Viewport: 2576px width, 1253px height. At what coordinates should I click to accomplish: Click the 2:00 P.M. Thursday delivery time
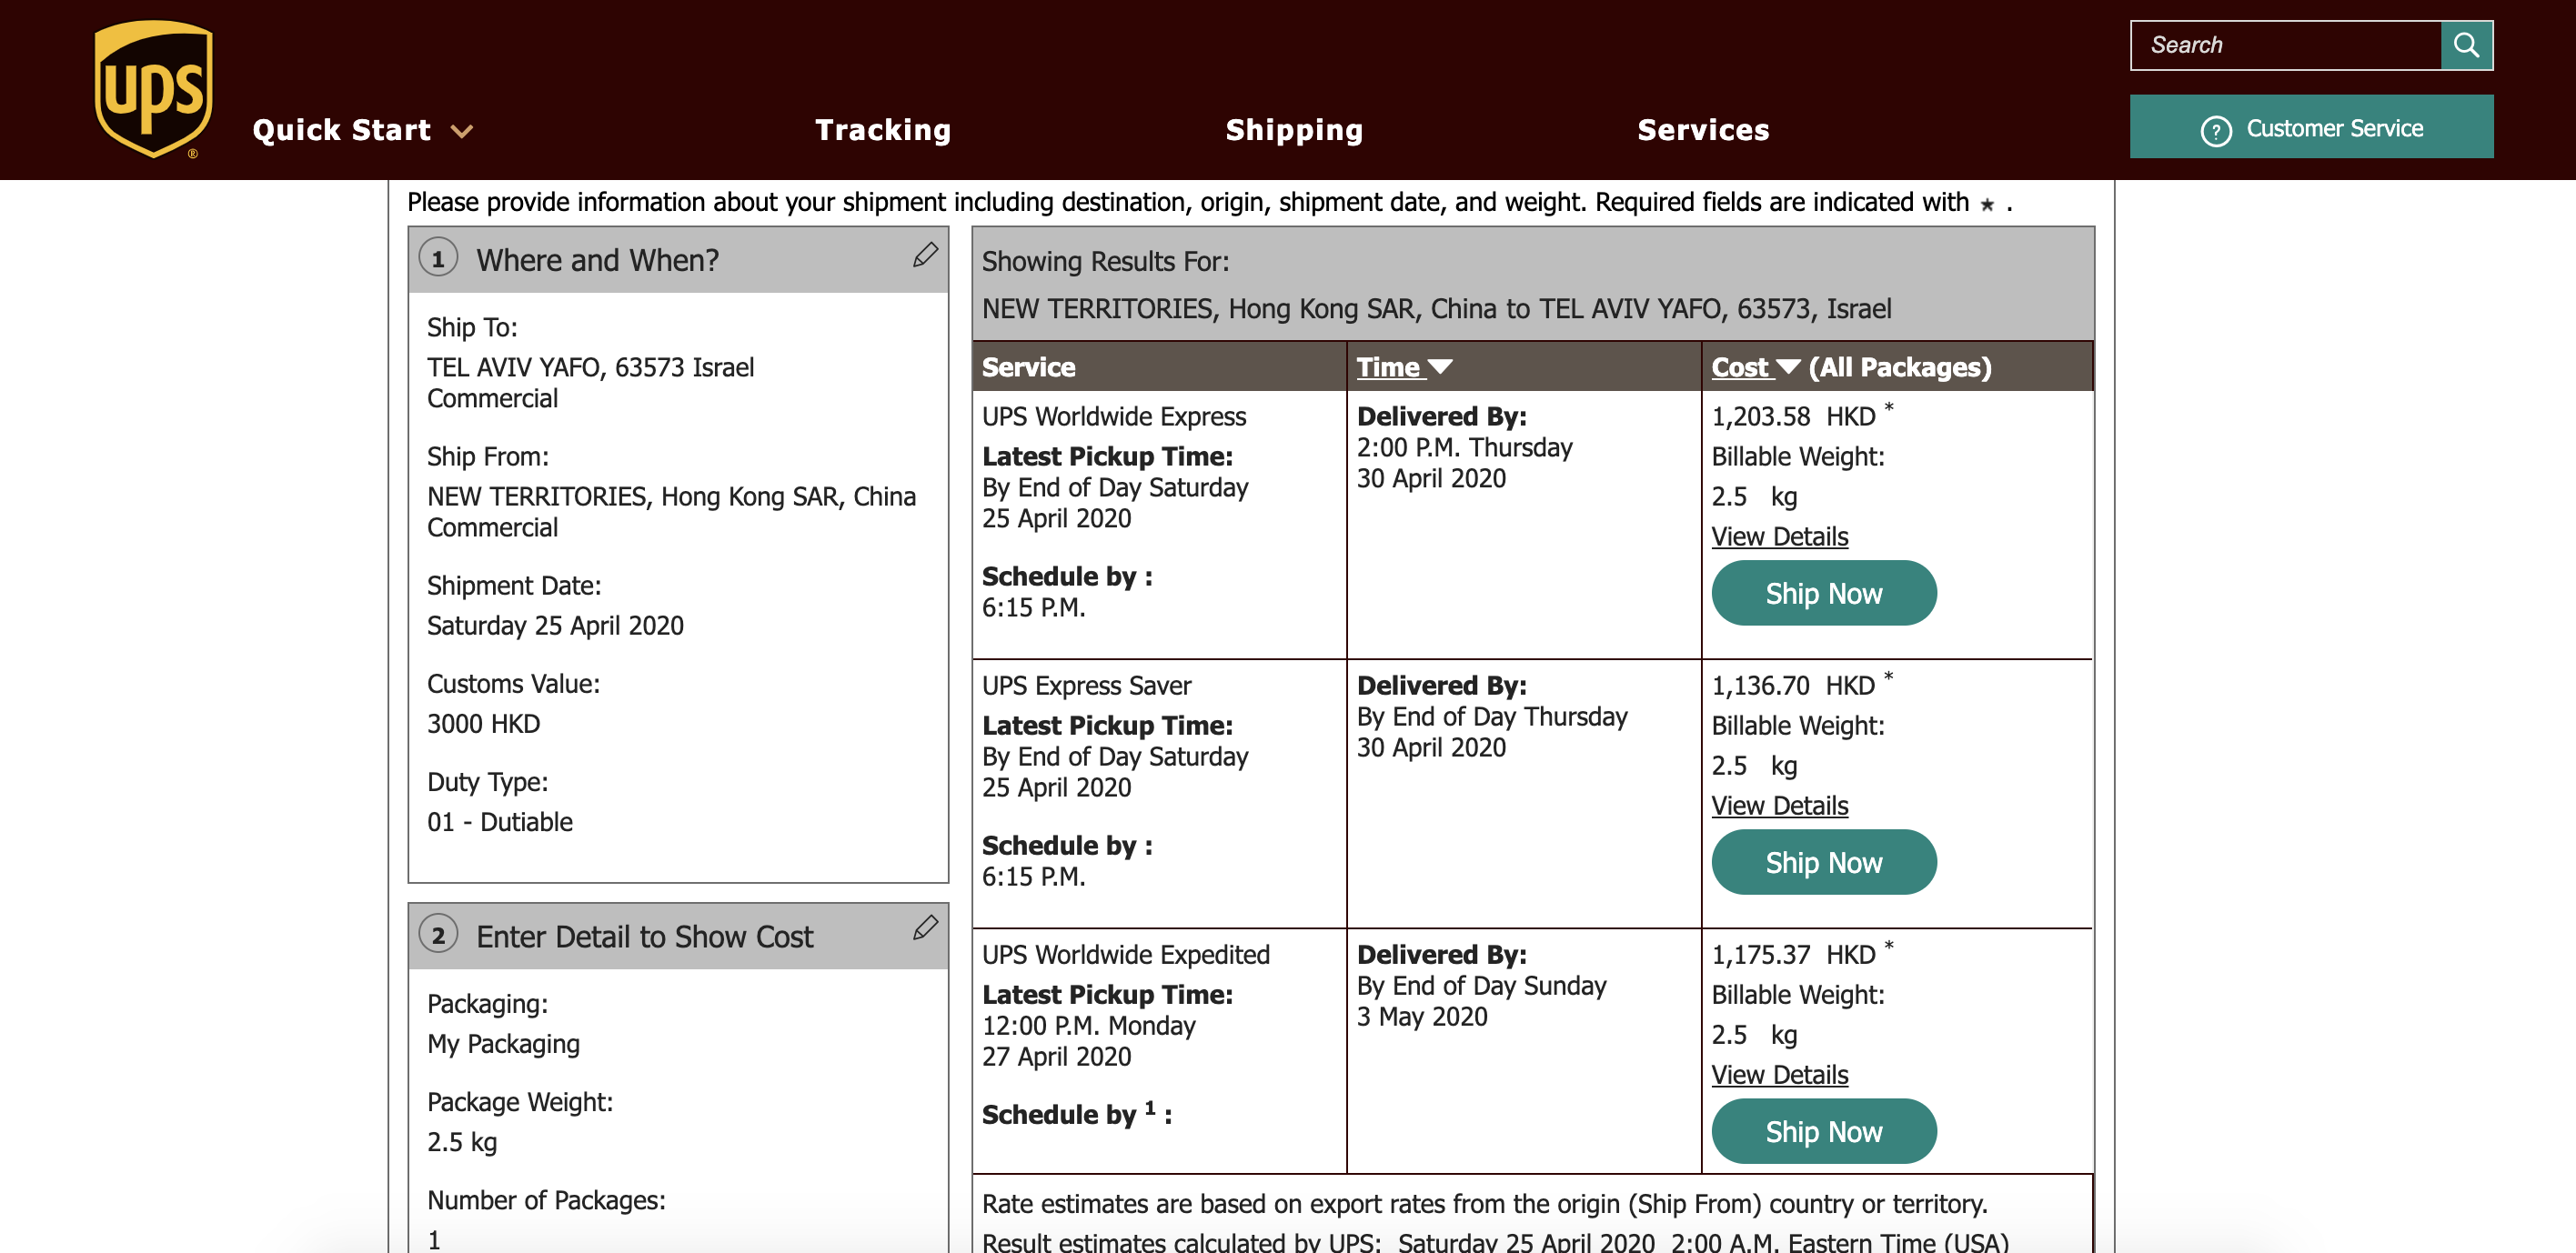tap(1464, 448)
